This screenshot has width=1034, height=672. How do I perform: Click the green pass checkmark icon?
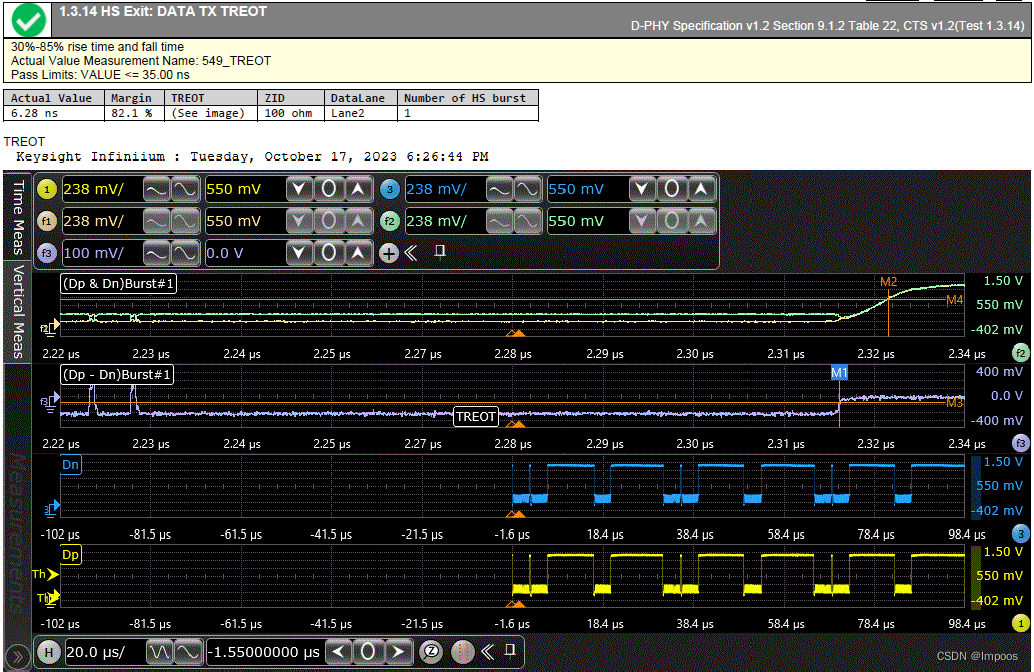point(28,20)
